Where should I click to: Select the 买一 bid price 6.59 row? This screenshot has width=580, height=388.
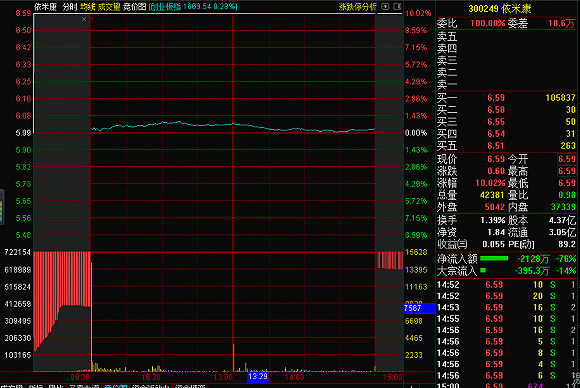tap(506, 98)
